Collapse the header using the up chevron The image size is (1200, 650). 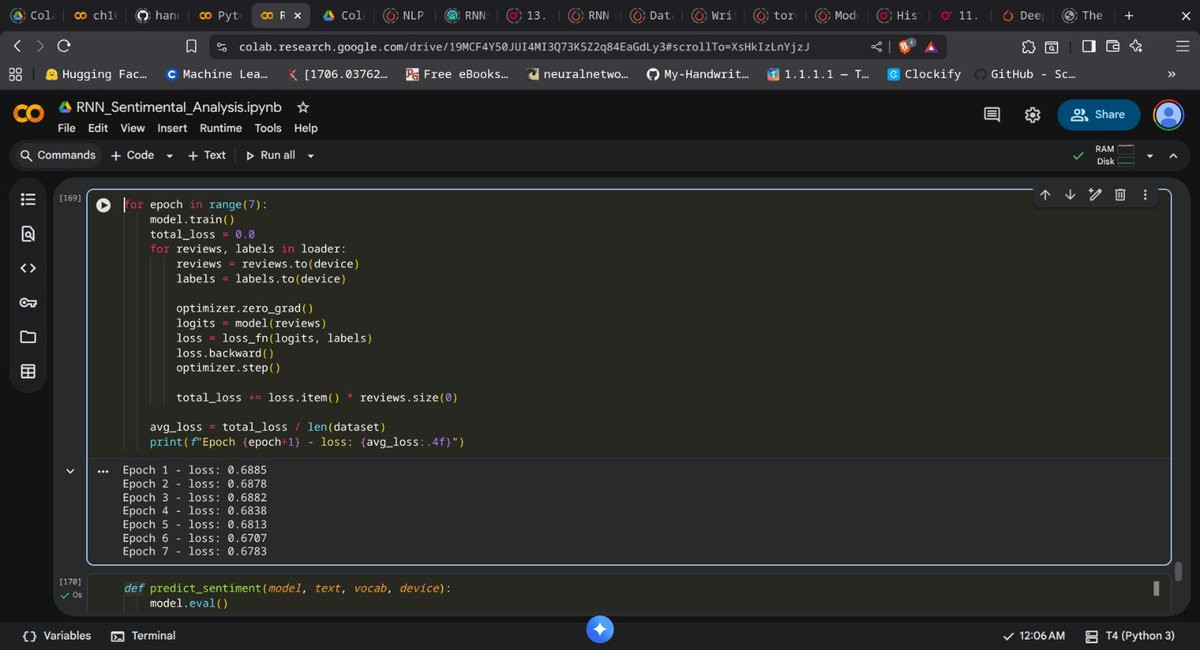(x=1173, y=156)
